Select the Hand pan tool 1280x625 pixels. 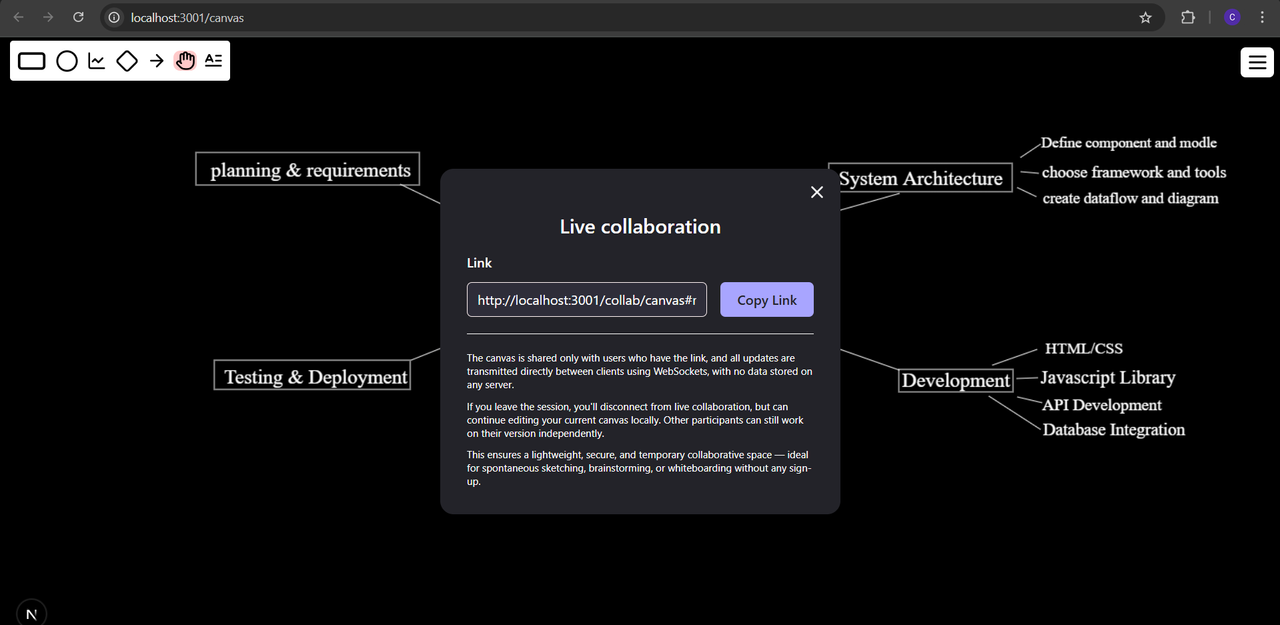185,61
